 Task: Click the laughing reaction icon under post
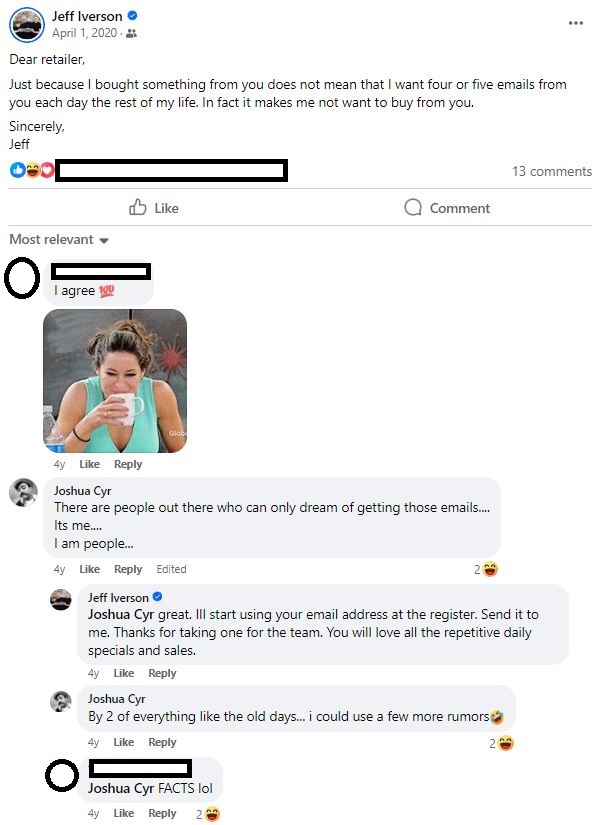[33, 170]
